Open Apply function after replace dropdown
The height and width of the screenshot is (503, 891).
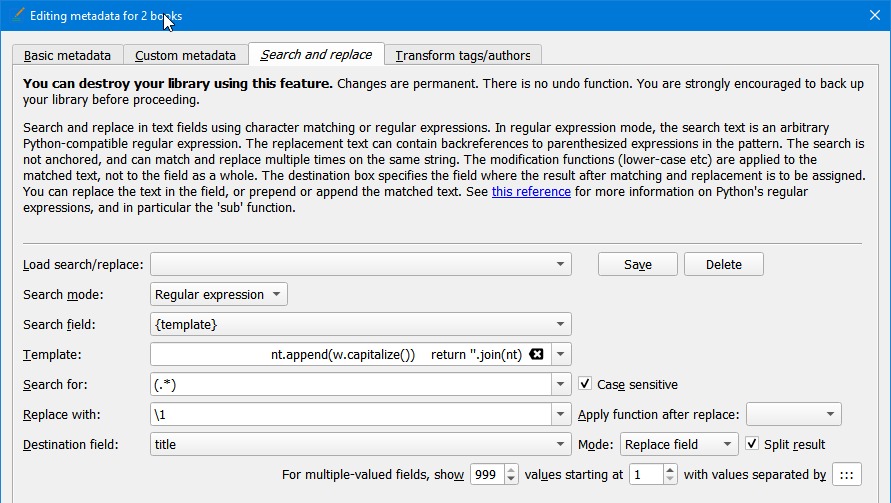(x=793, y=414)
